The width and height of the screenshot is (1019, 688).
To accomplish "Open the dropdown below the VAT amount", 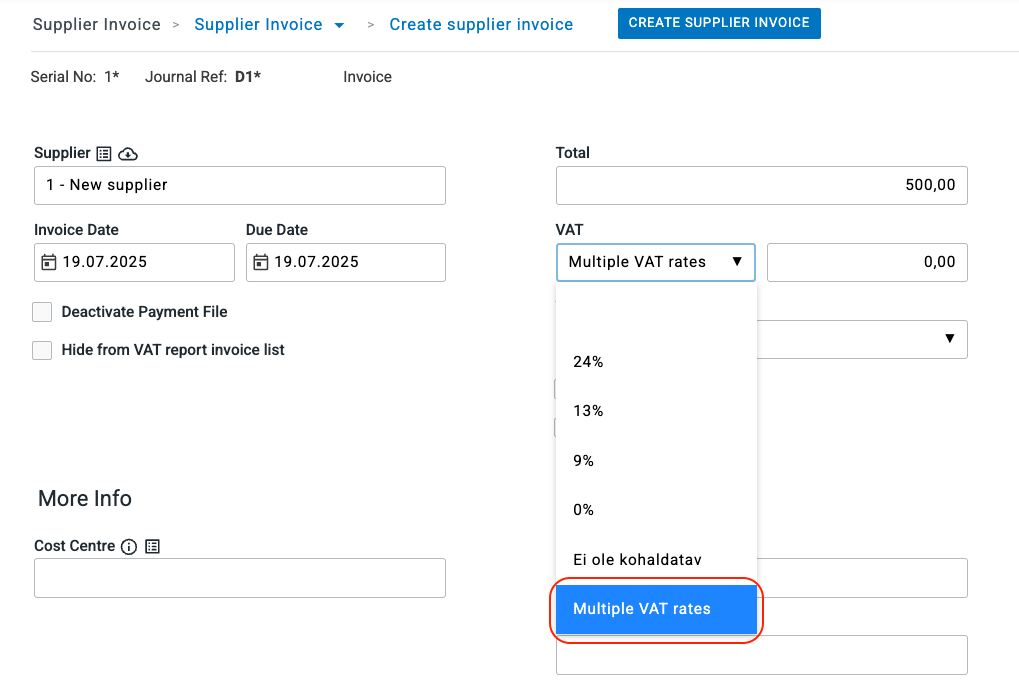I will [948, 339].
